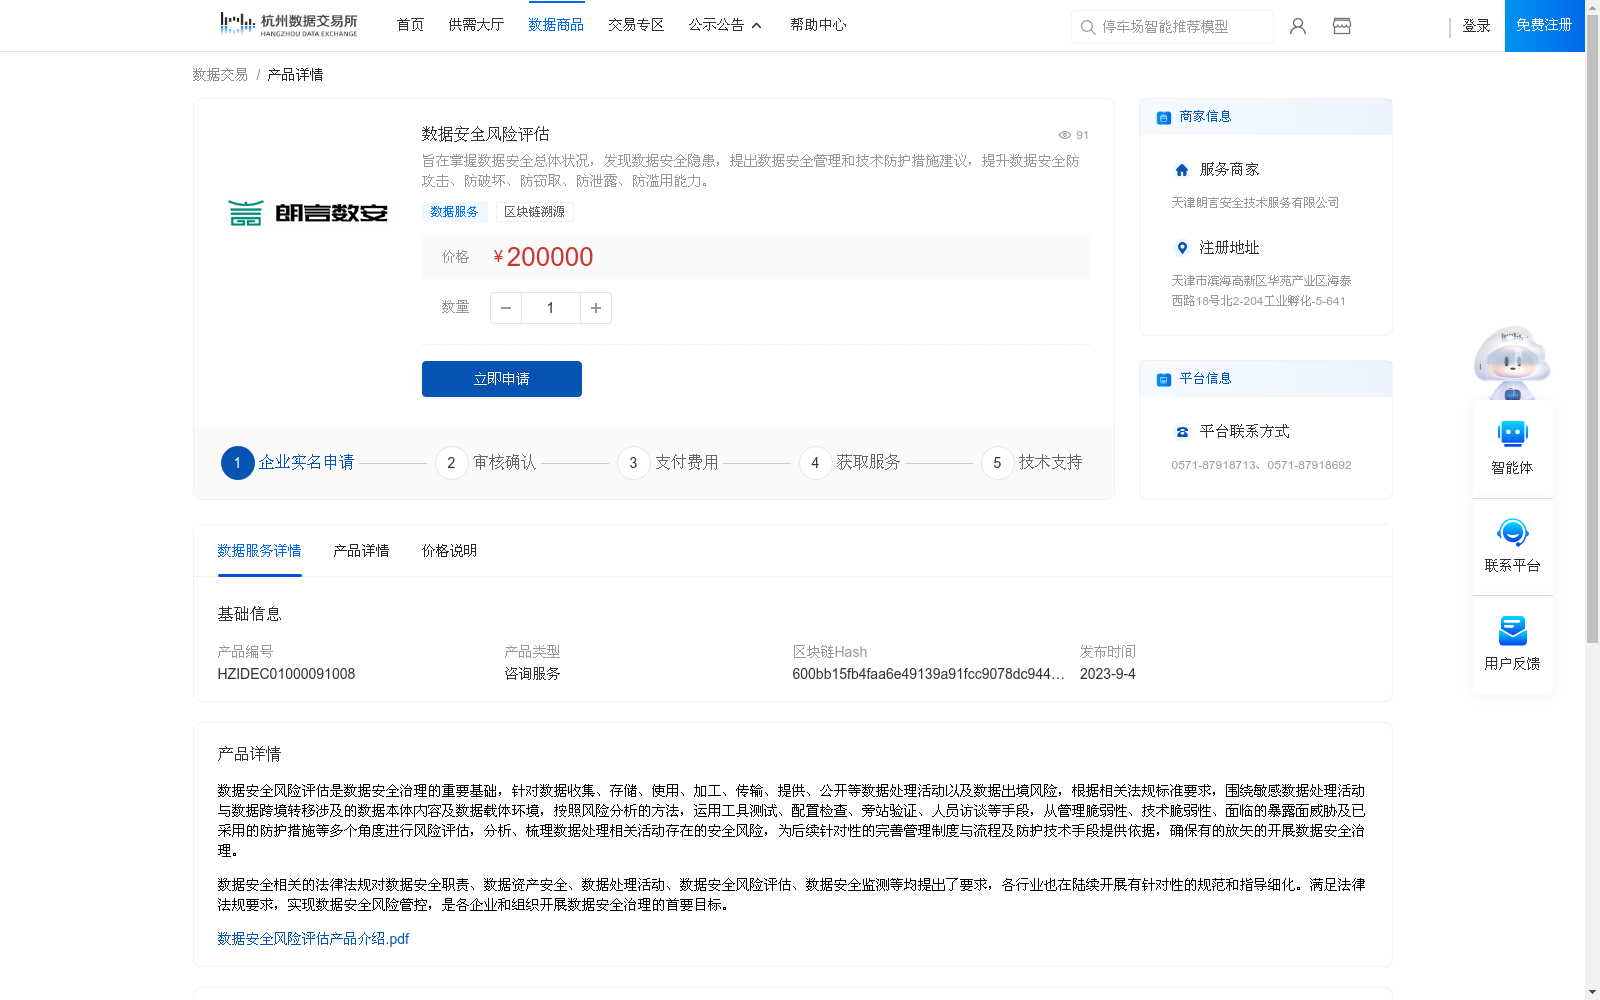Click the product title 数据安全风险评估

(x=485, y=134)
